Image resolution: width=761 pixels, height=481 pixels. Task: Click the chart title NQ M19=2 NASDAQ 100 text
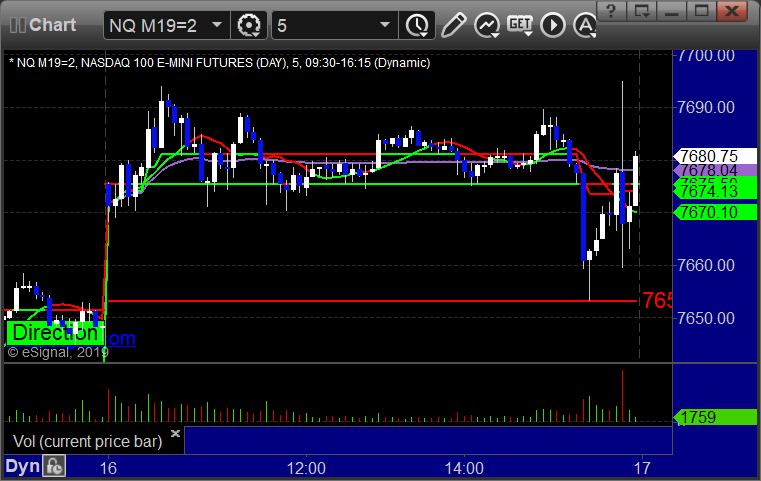(219, 63)
